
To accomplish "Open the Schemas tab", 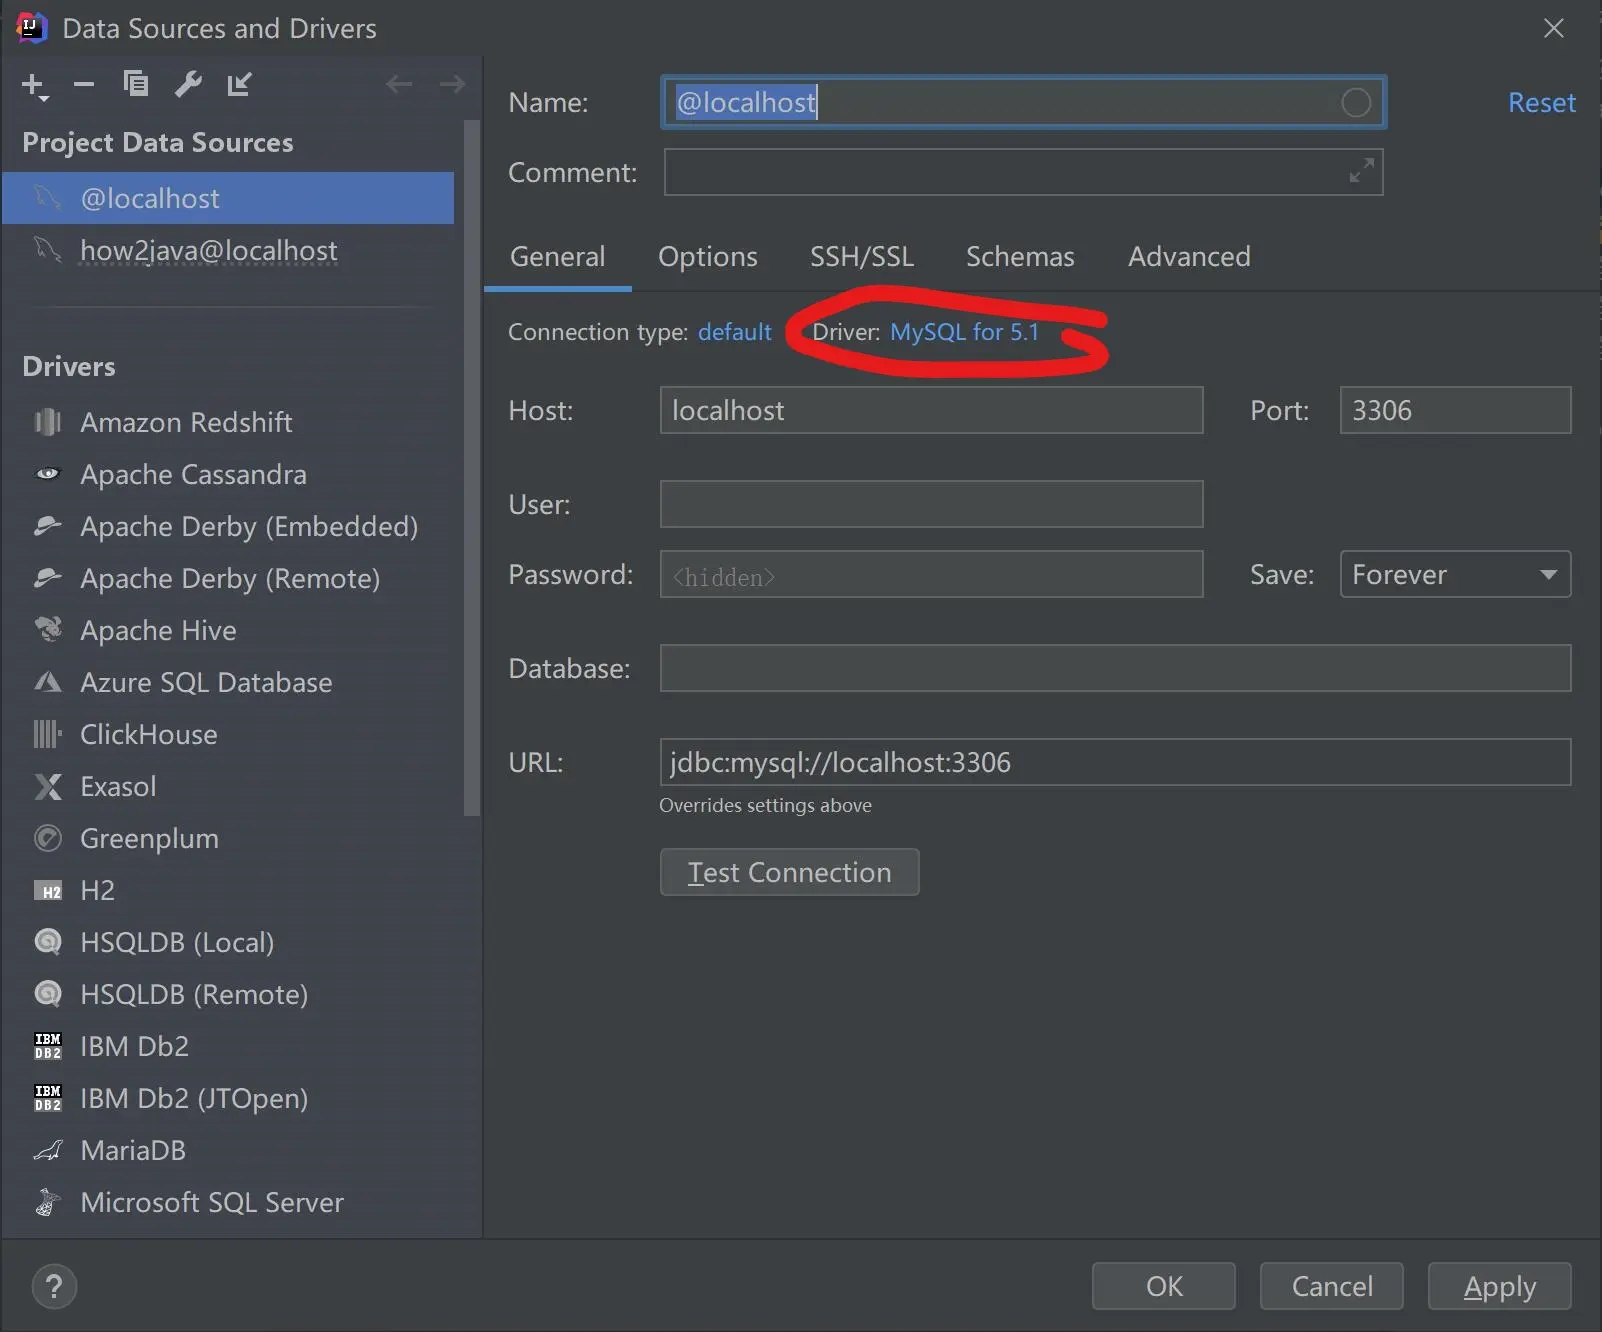I will point(1020,257).
